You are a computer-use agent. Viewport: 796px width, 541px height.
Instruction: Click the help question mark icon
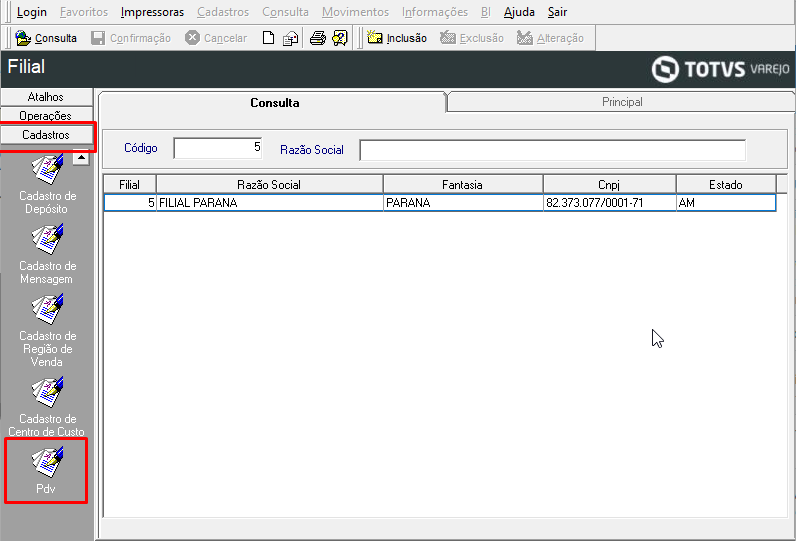tap(340, 38)
